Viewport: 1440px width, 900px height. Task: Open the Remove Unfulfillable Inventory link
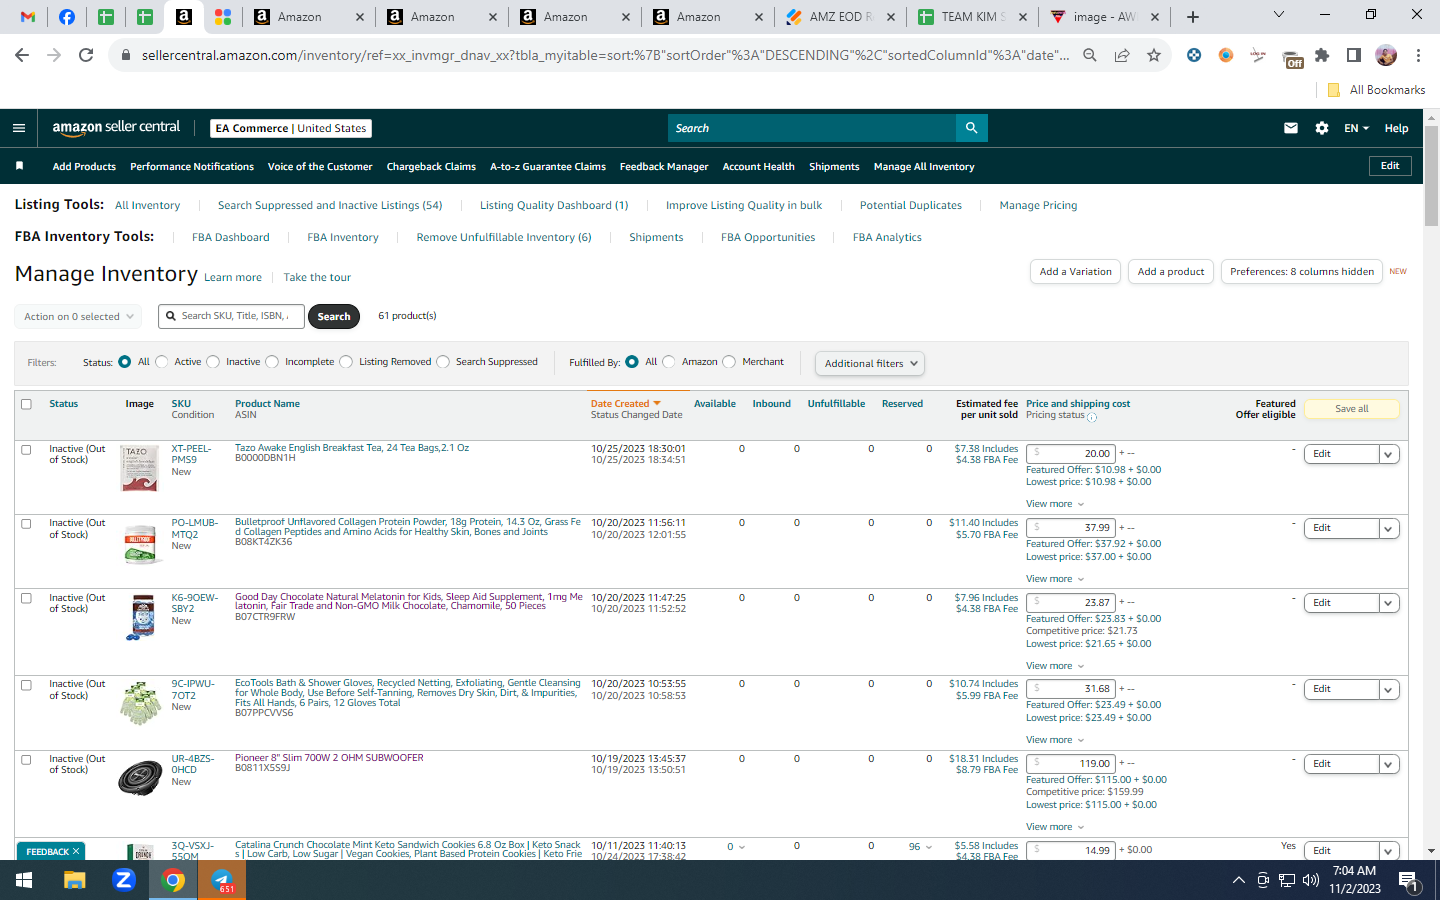pyautogui.click(x=504, y=238)
